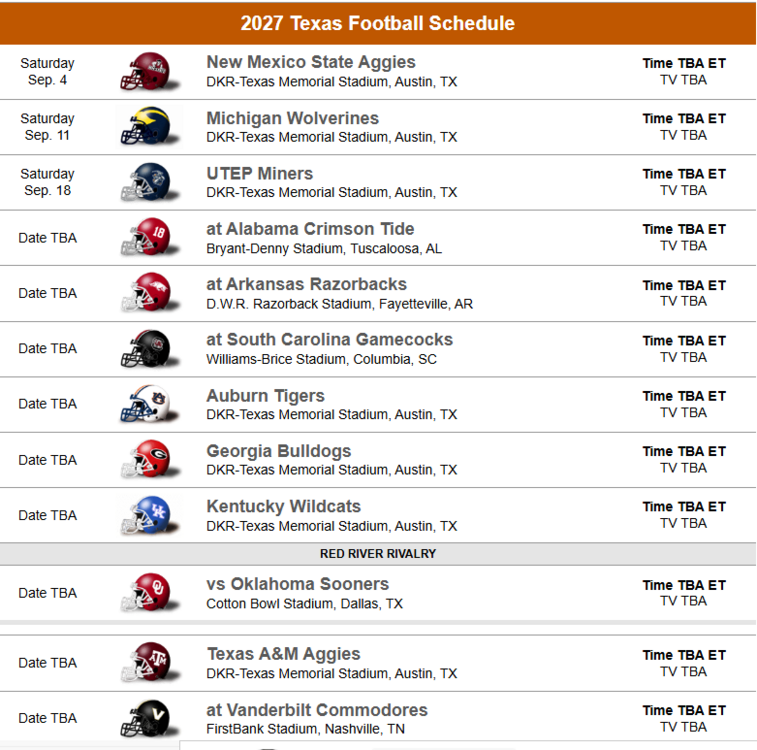The width and height of the screenshot is (757, 750).
Task: Open the at Alabama Crimson Tide link
Action: point(310,229)
